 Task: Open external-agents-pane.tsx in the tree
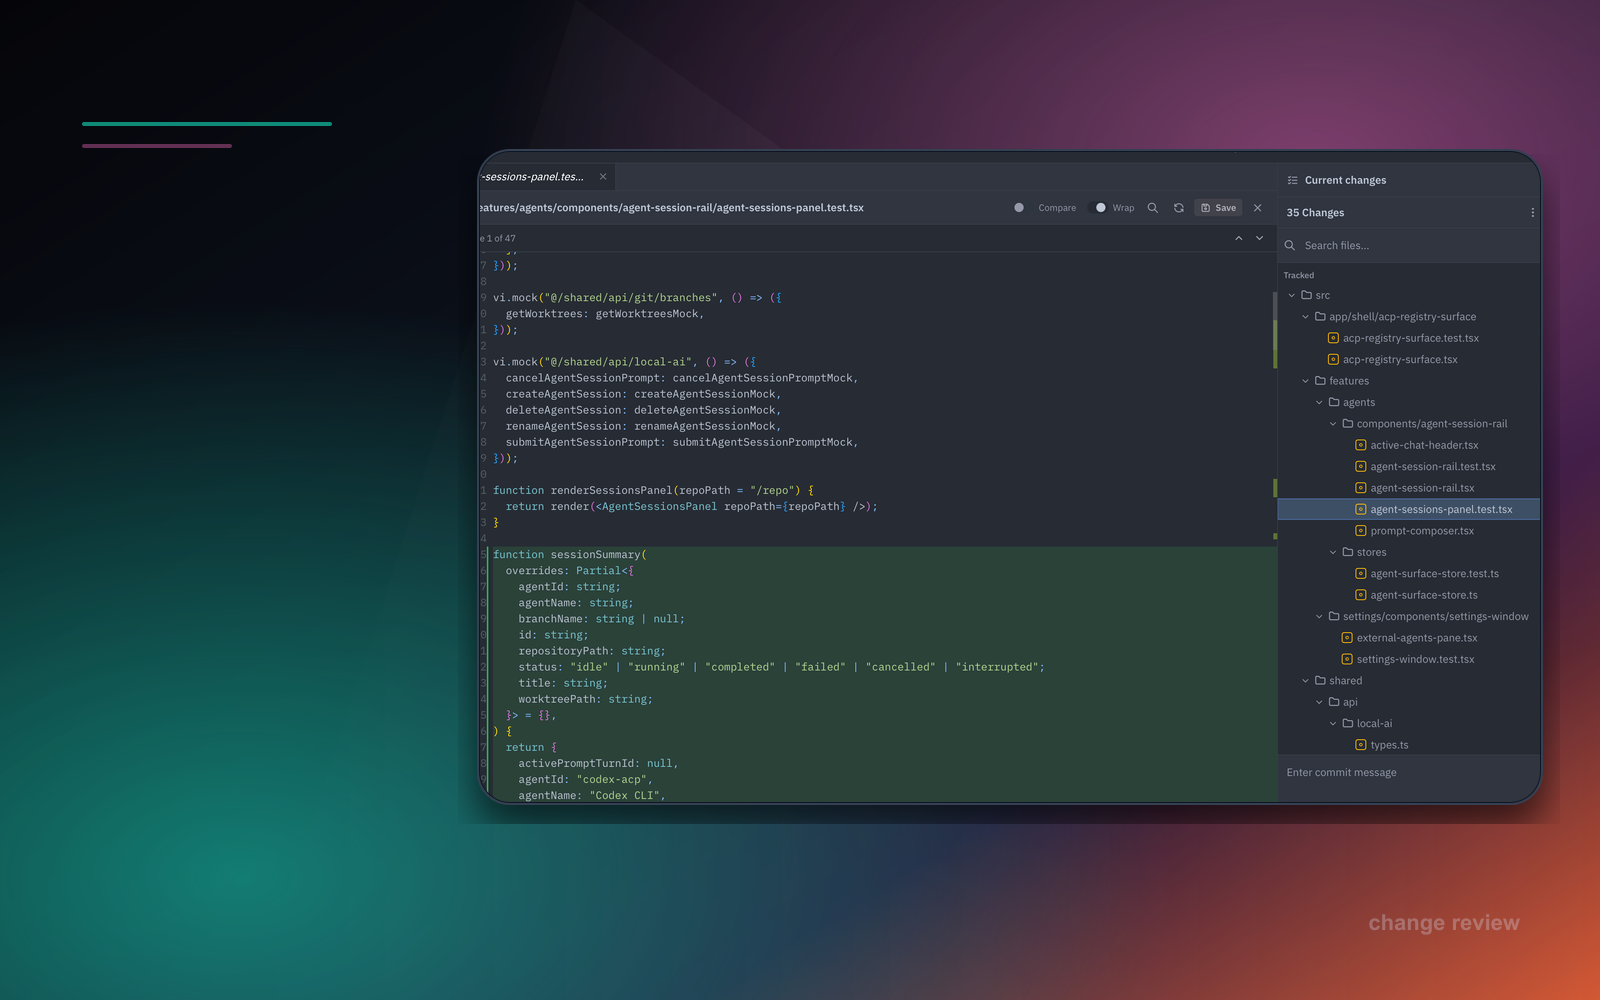tap(1417, 638)
